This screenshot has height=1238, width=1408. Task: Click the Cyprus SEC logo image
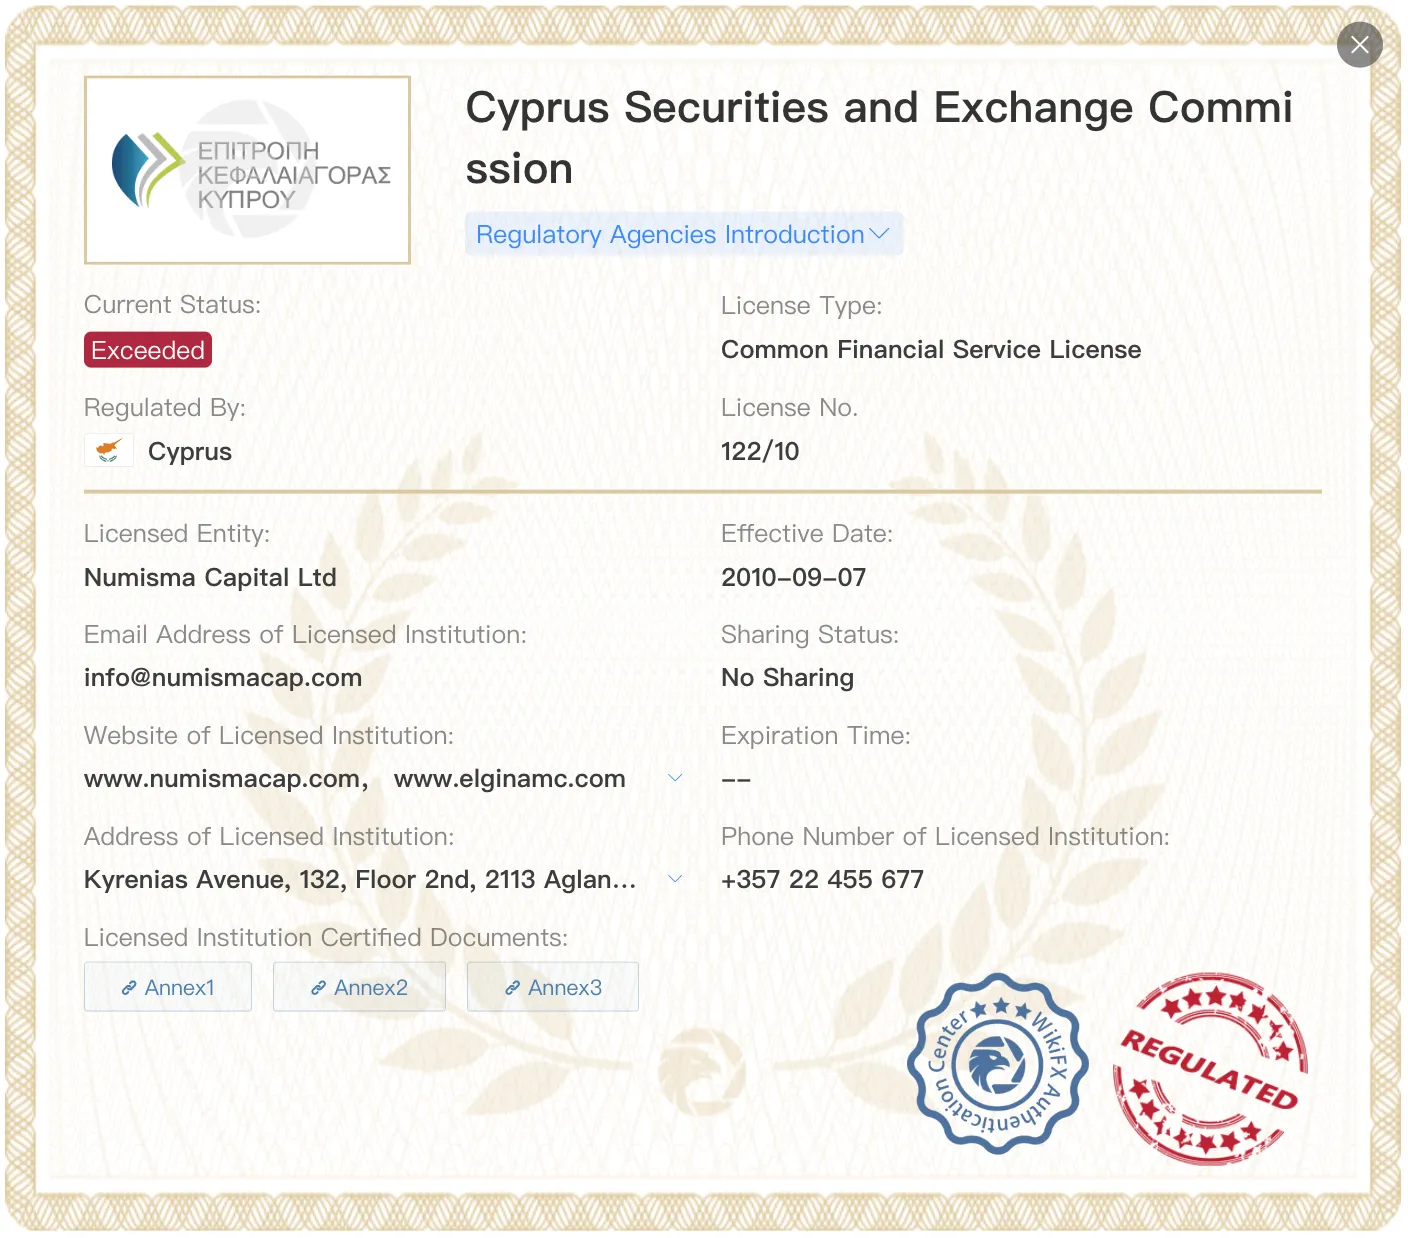point(248,170)
